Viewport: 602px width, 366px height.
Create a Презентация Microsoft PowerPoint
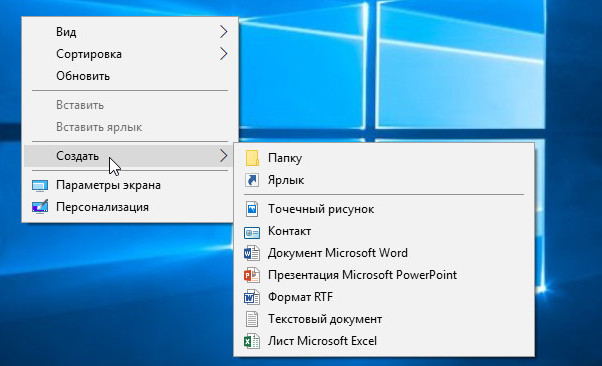point(384,275)
